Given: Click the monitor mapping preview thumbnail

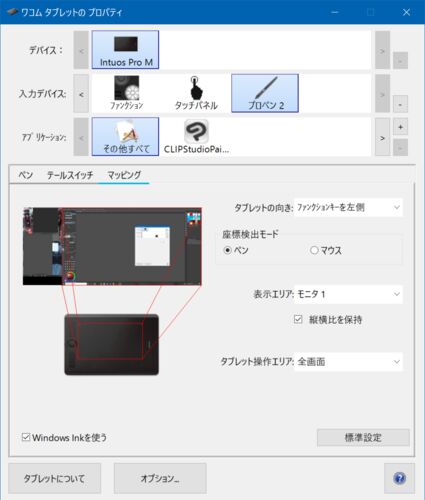Looking at the screenshot, I should (112, 246).
